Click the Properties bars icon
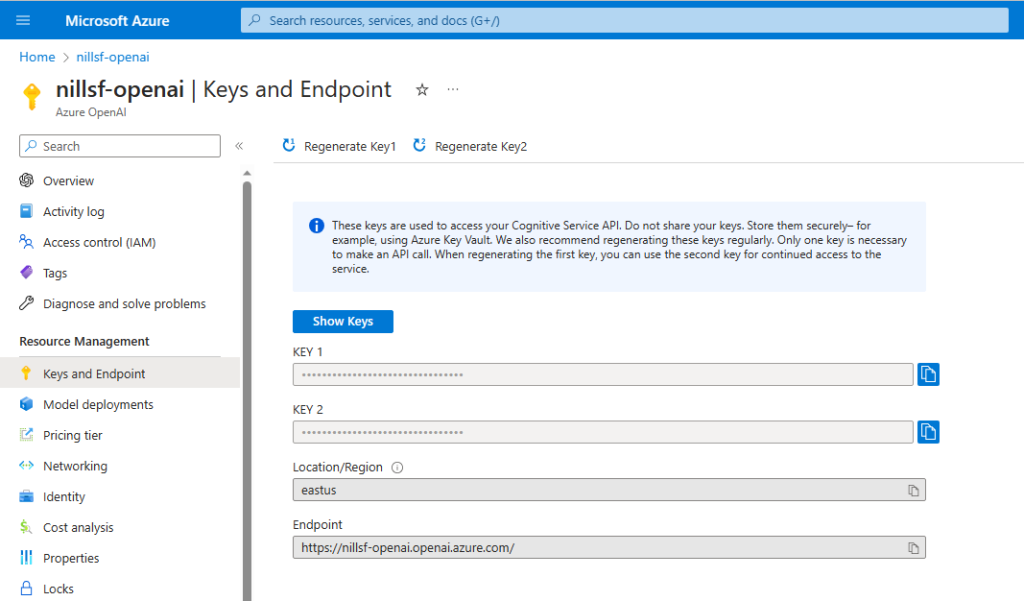 click(26, 557)
